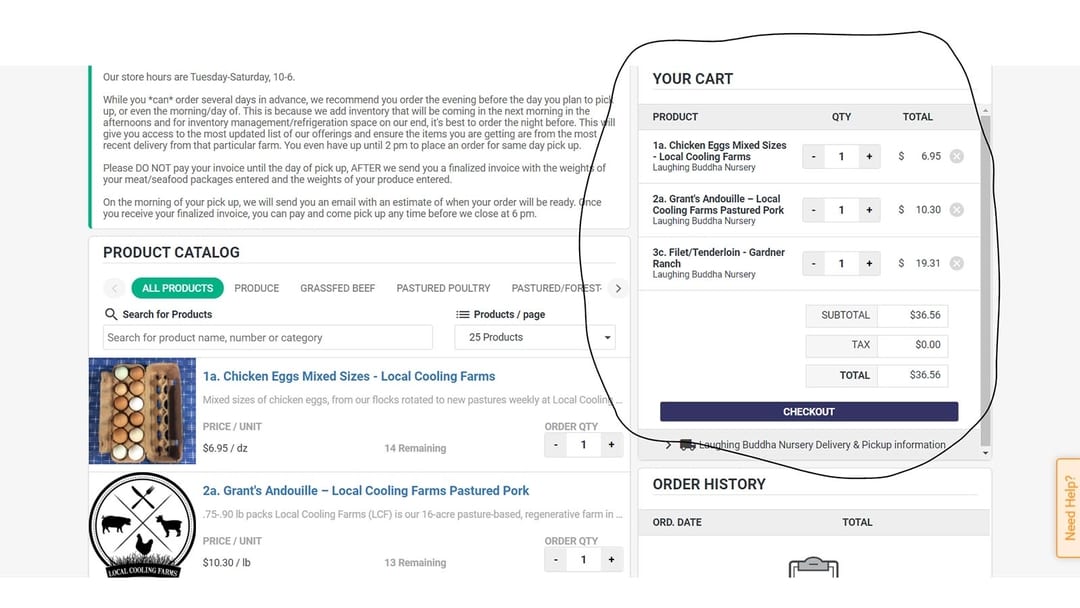Increase order quantity for Grant's Andouille listing
The width and height of the screenshot is (1080, 608).
click(612, 560)
